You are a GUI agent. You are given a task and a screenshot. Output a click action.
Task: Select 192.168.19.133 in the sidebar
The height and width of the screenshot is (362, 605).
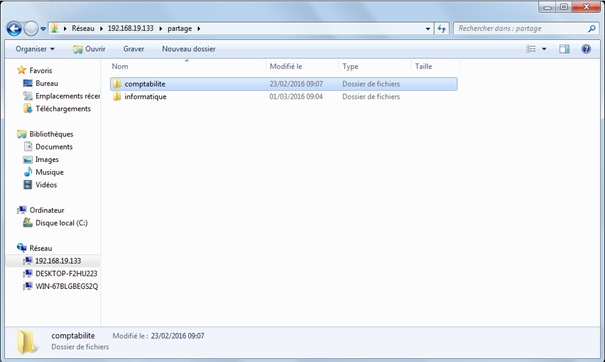click(x=58, y=261)
